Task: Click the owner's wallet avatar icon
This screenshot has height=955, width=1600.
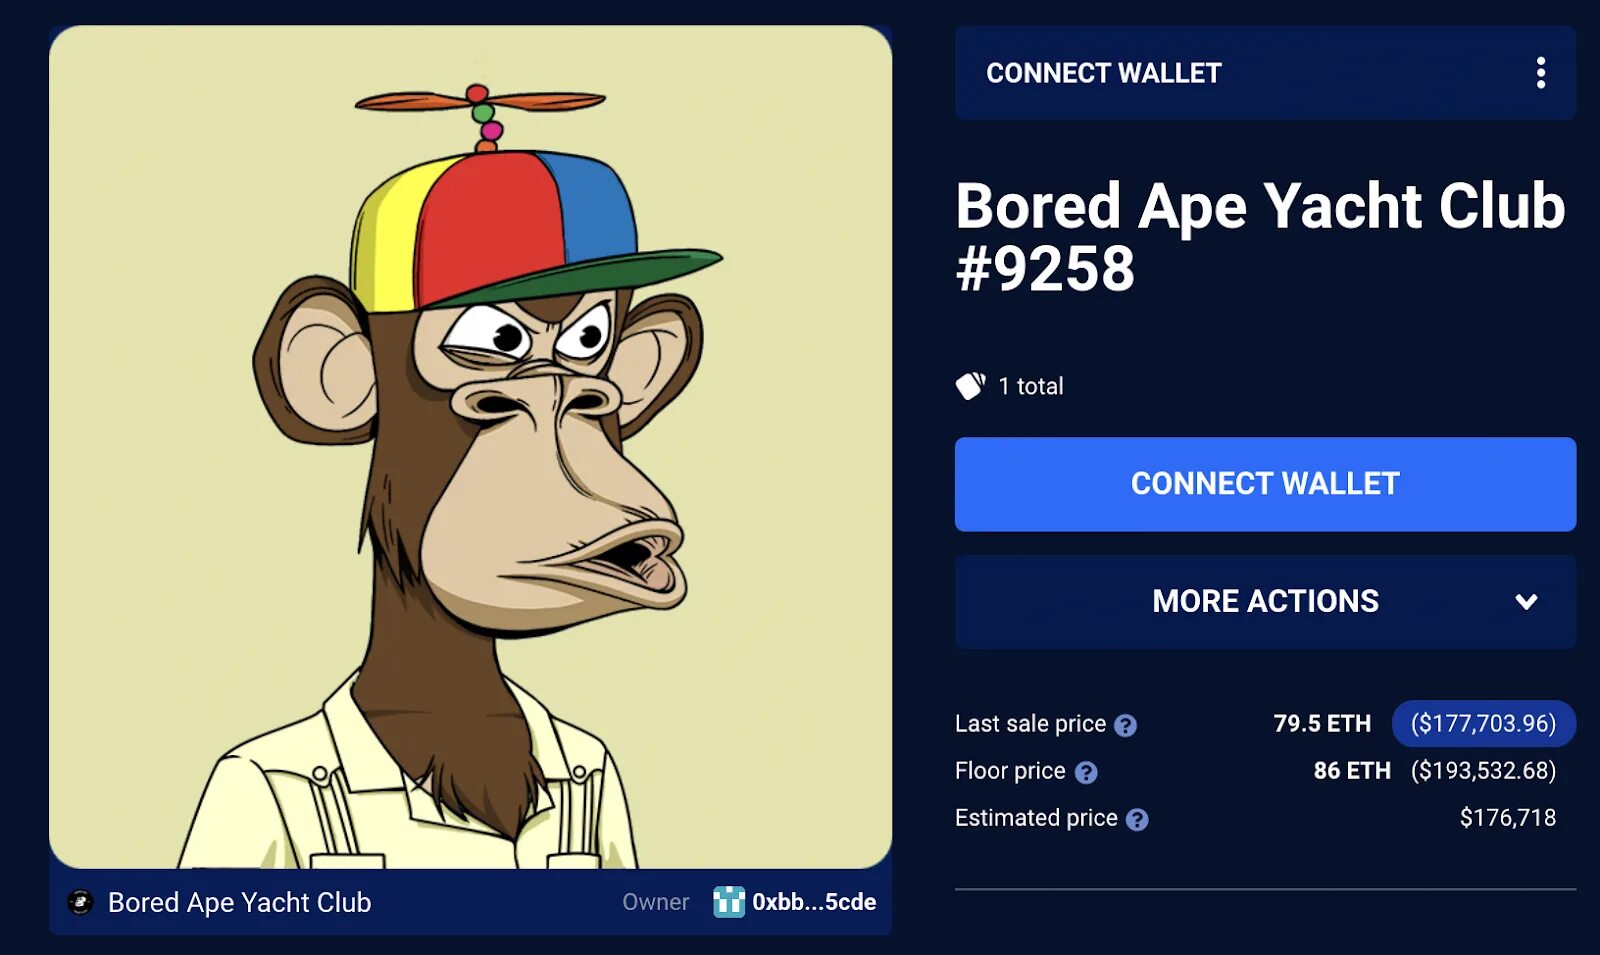Action: click(x=729, y=902)
